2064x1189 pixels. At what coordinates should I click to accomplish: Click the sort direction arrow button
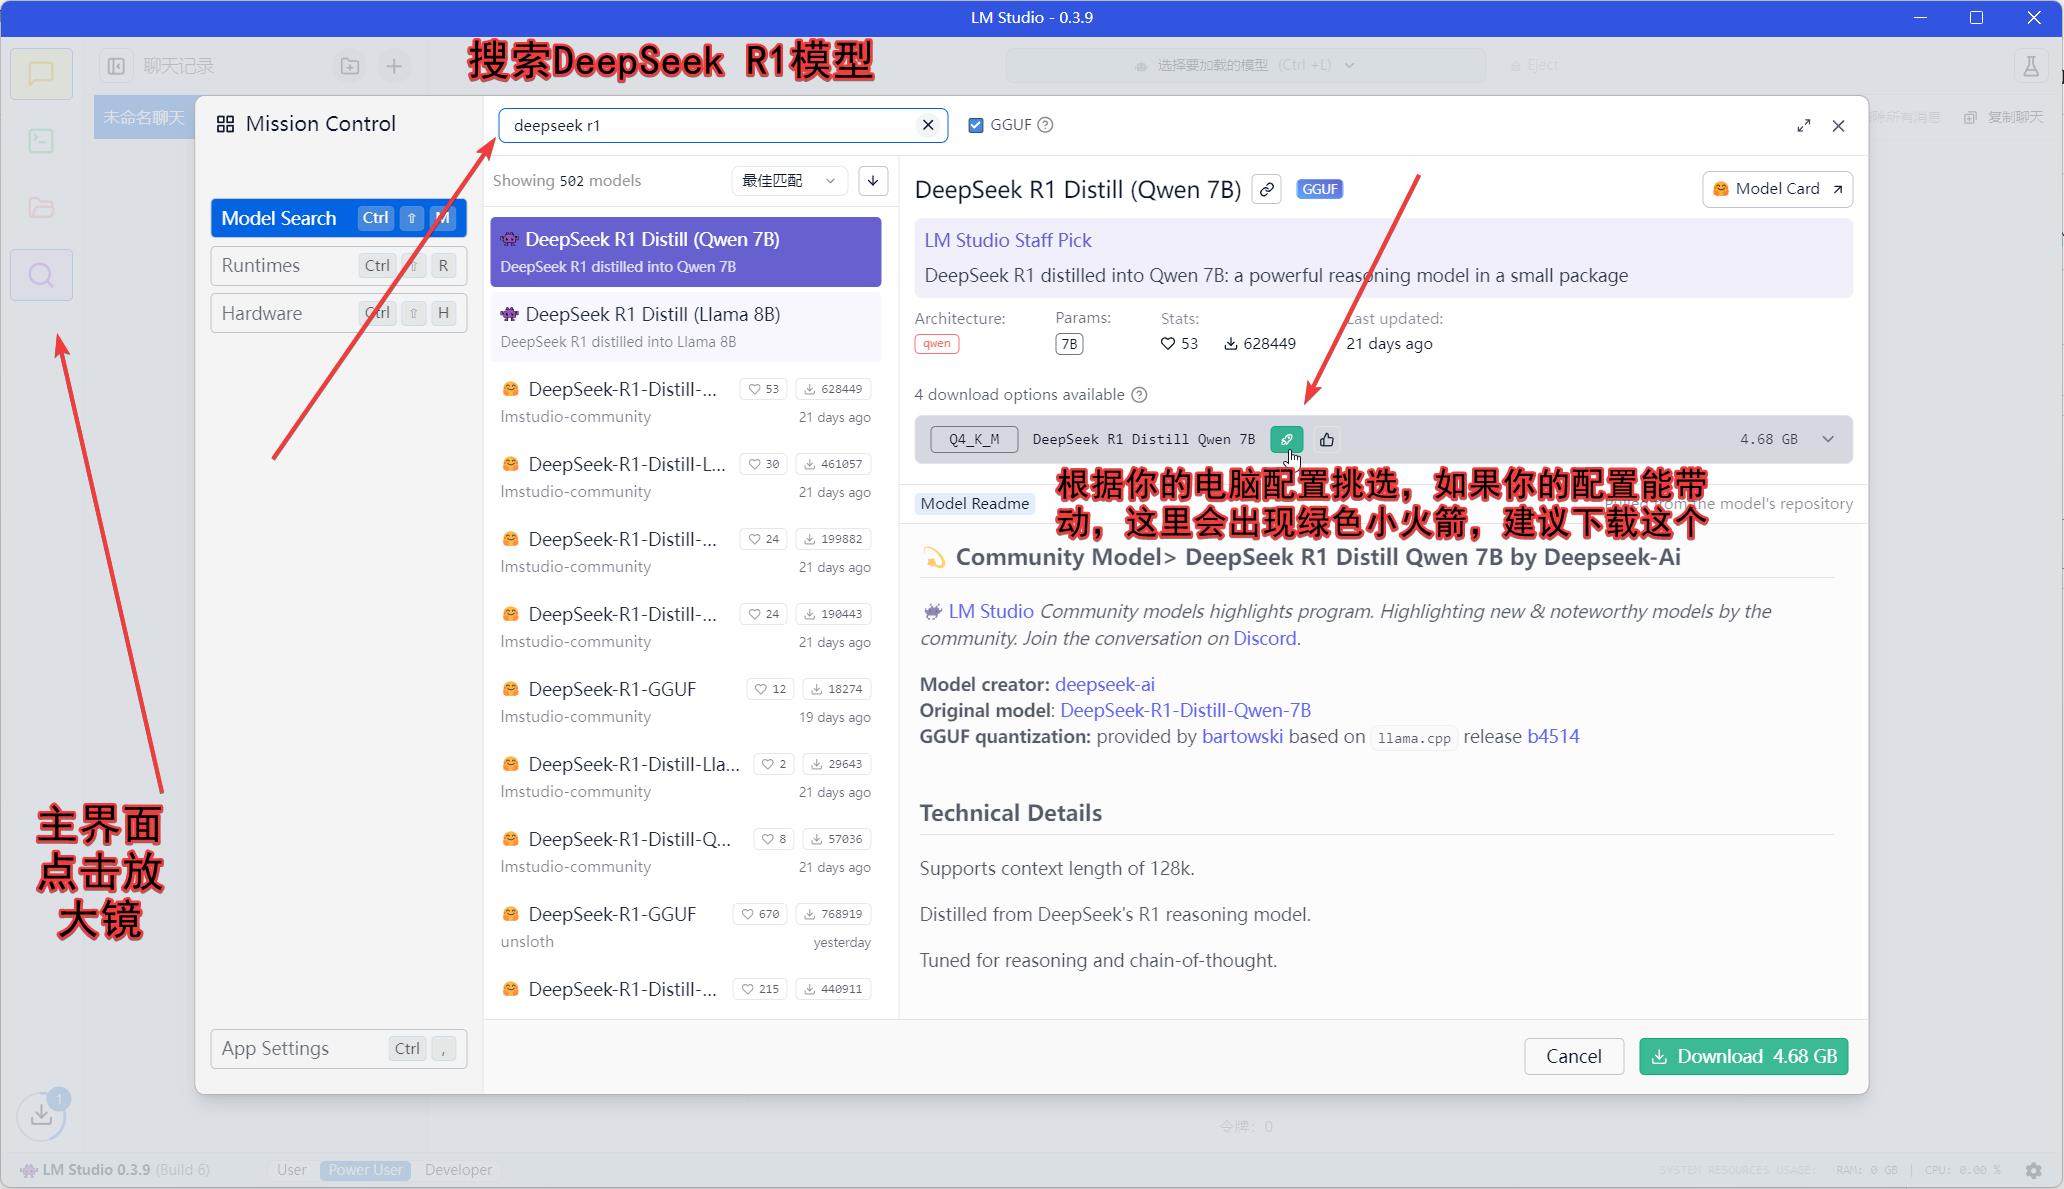[872, 181]
